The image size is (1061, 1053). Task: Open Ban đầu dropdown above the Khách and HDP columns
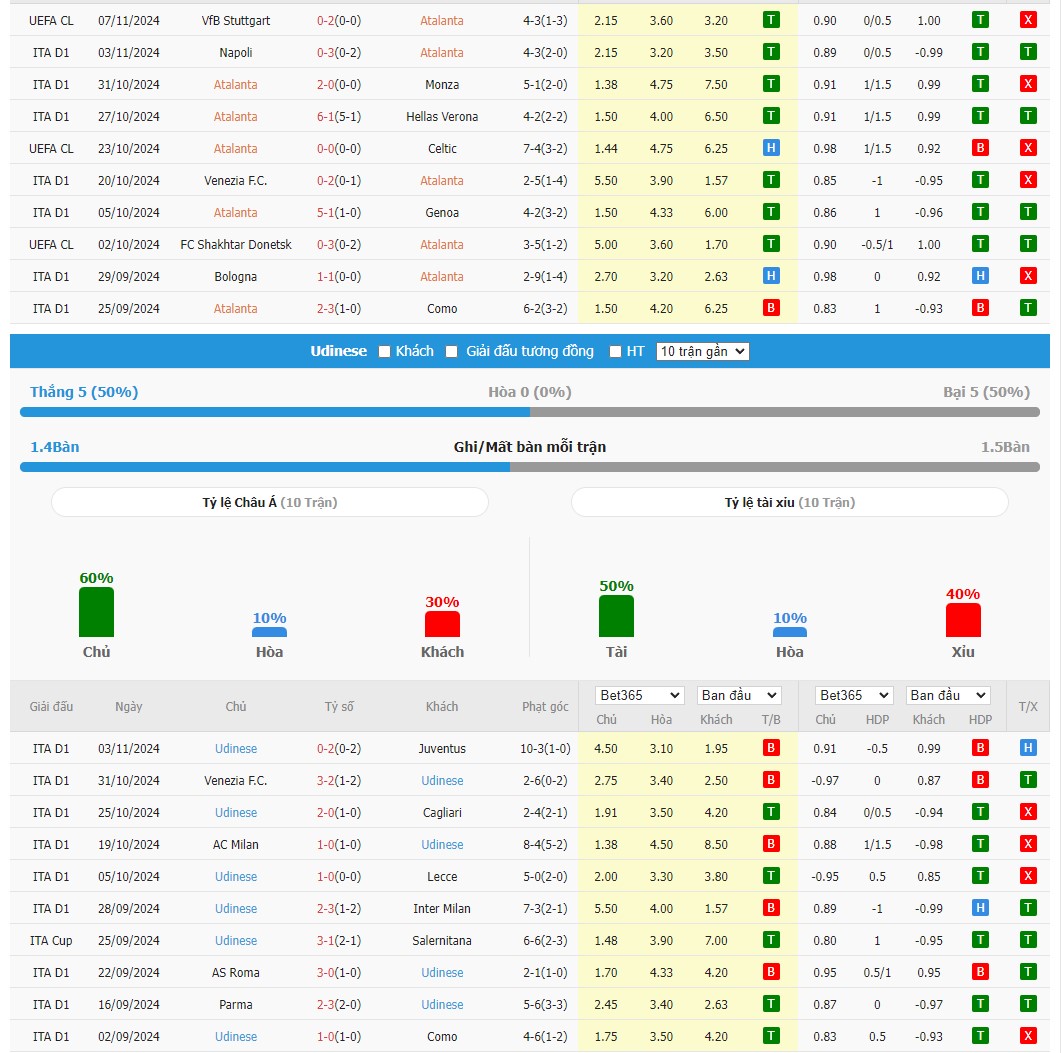pos(948,695)
